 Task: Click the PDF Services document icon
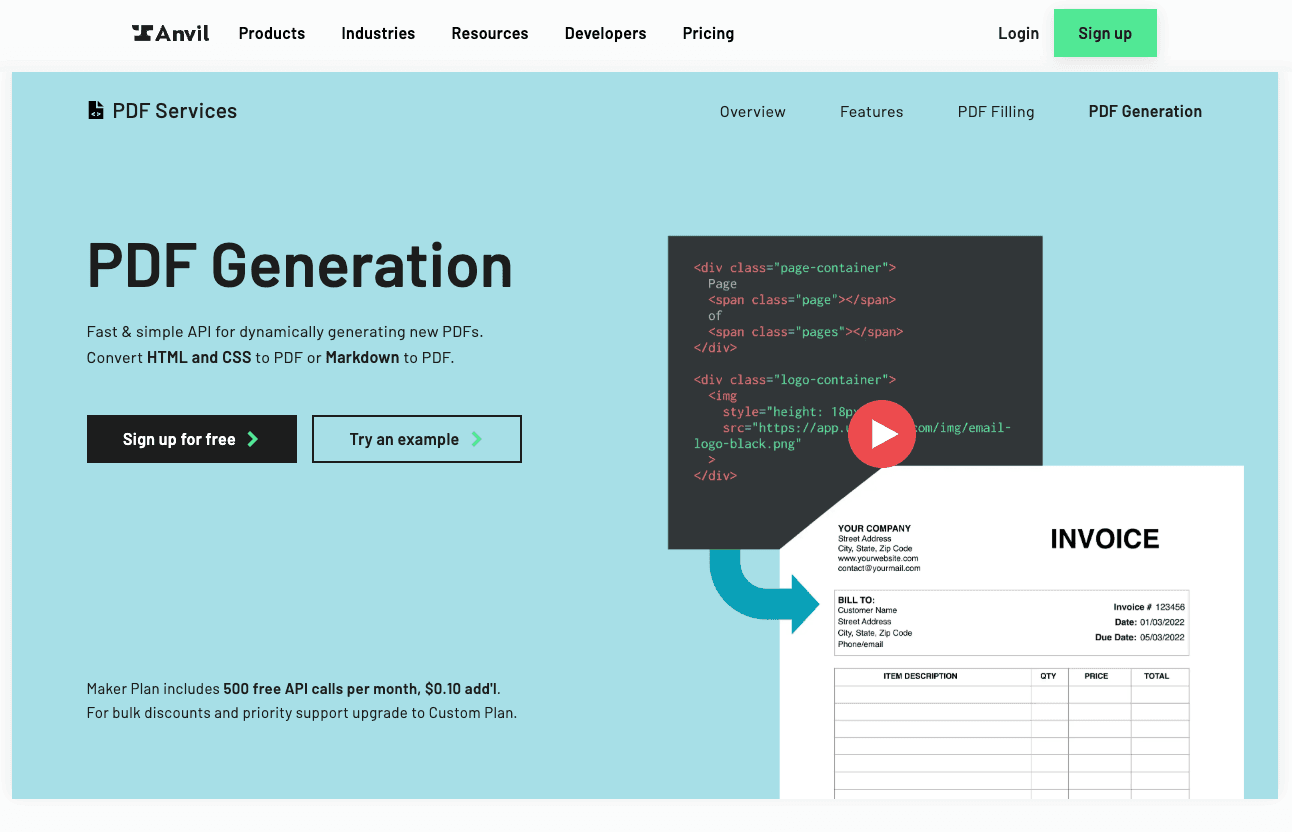click(x=95, y=109)
